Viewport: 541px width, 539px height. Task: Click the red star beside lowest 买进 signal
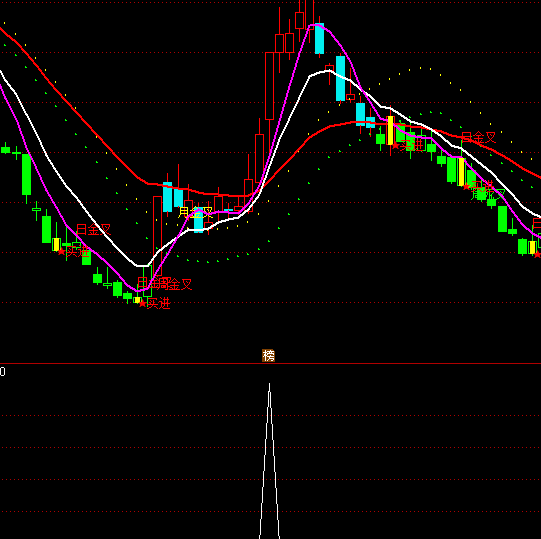tap(142, 304)
